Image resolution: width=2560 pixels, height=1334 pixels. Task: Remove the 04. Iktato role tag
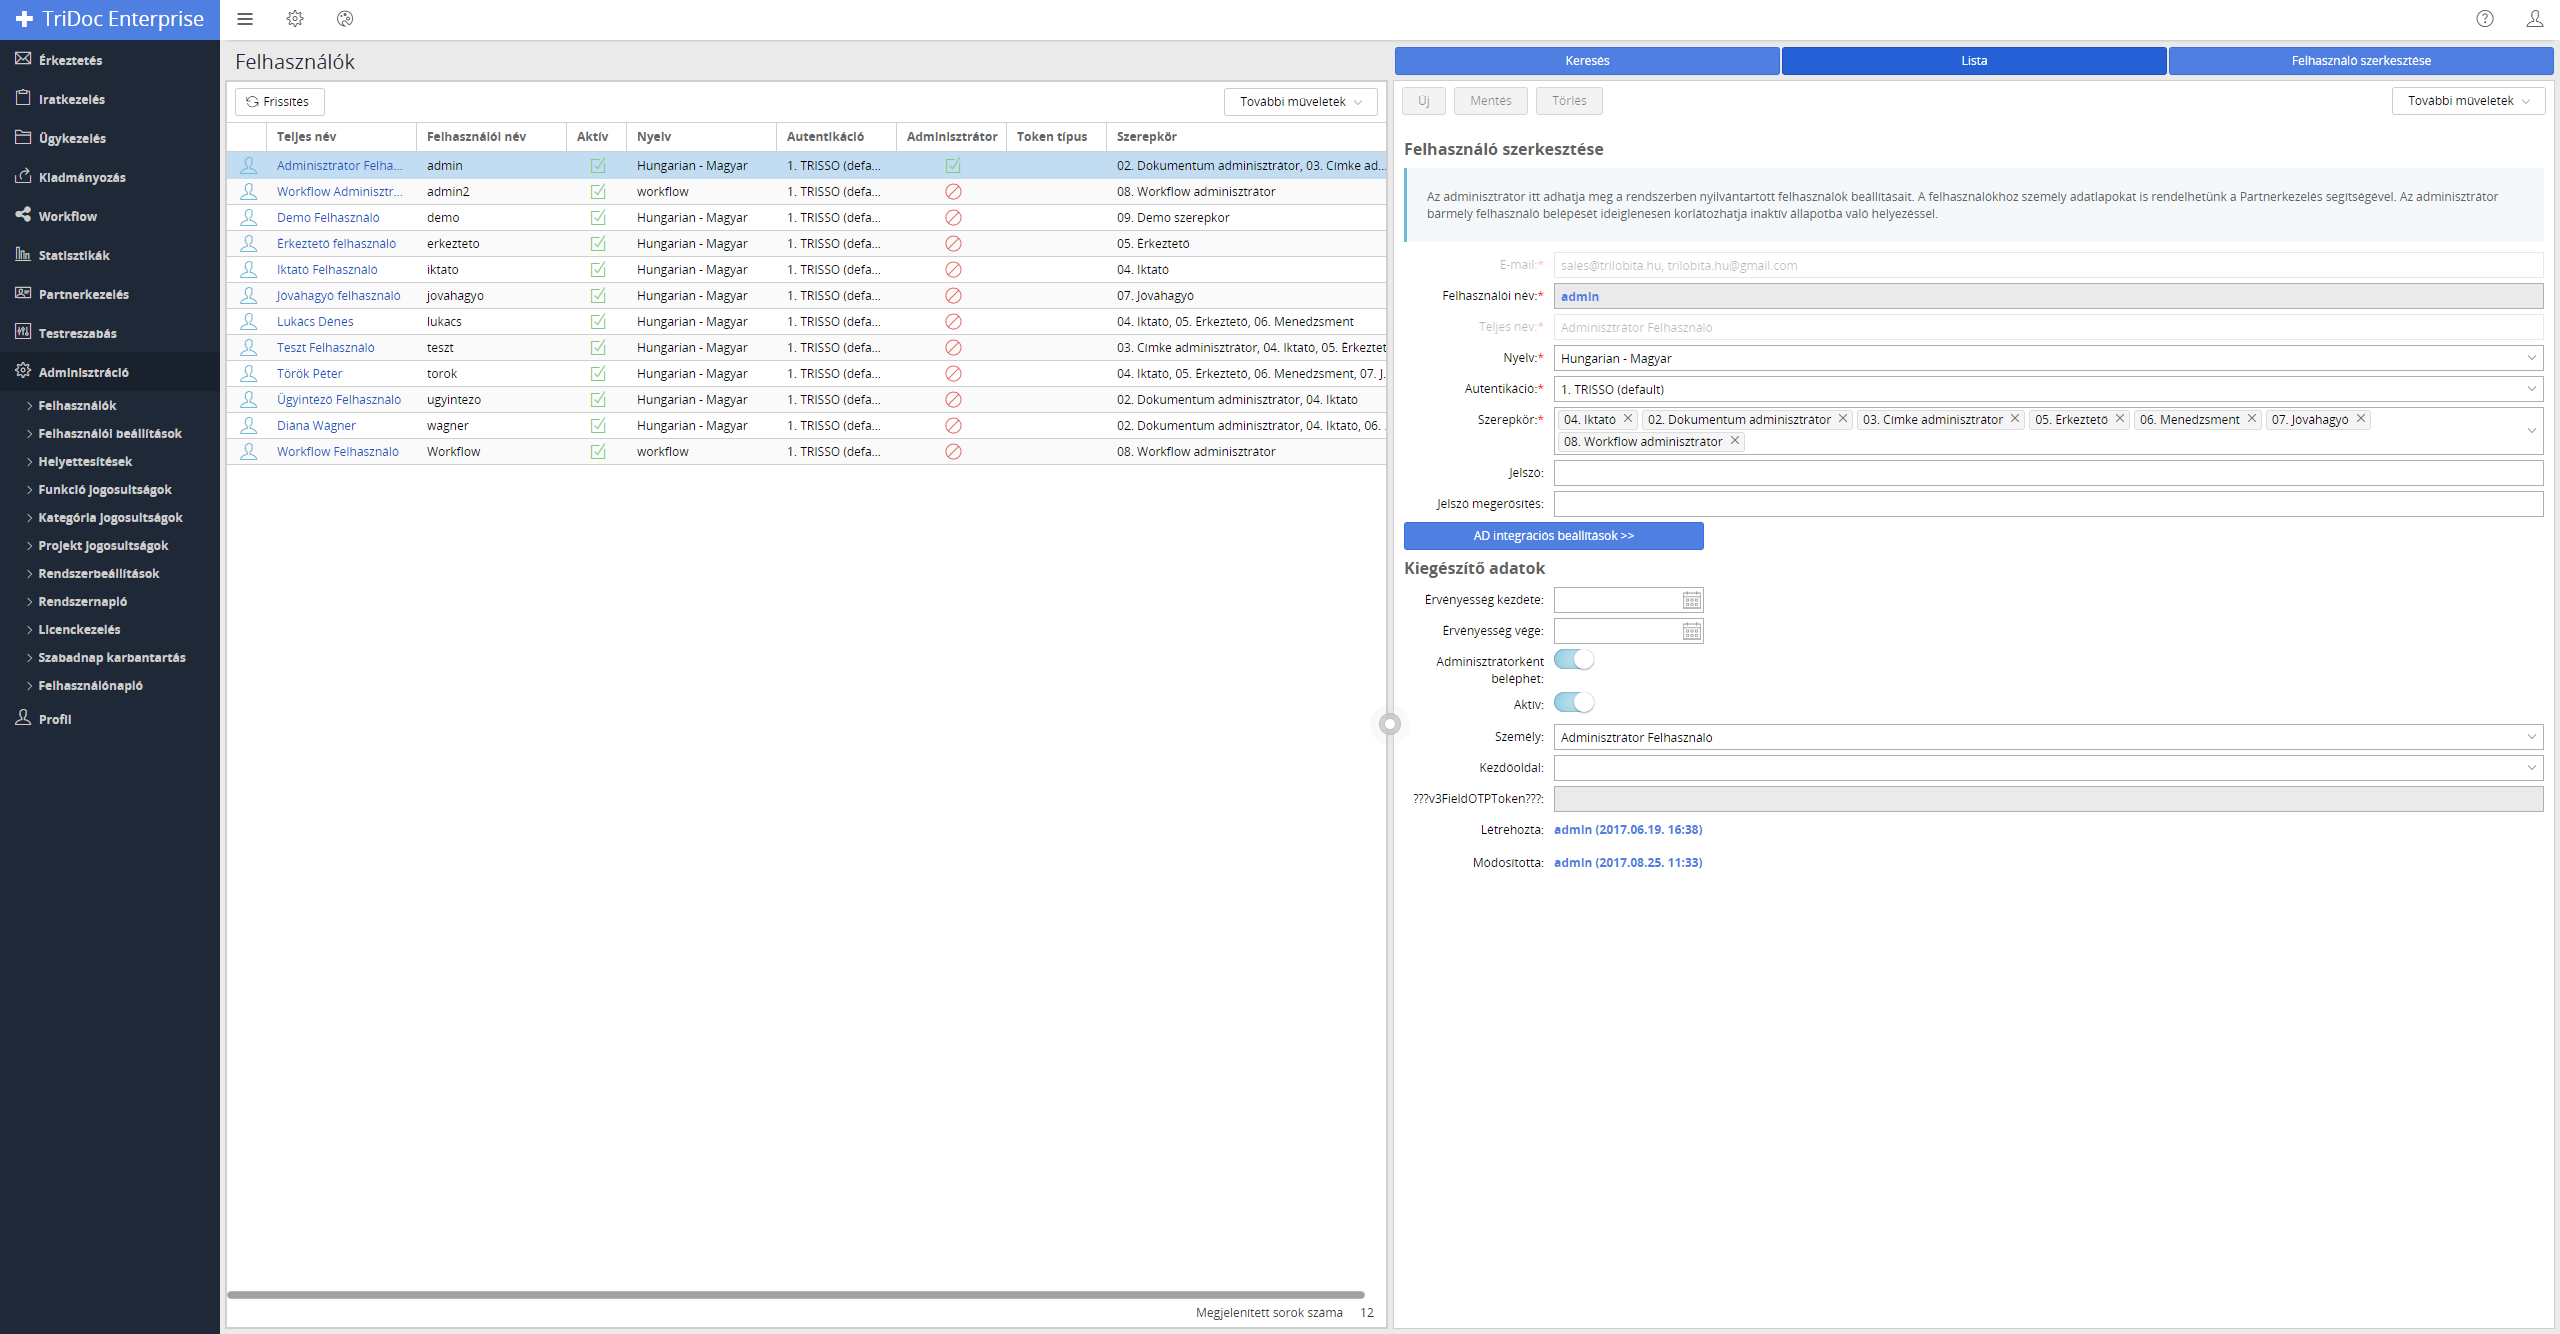pos(1628,419)
